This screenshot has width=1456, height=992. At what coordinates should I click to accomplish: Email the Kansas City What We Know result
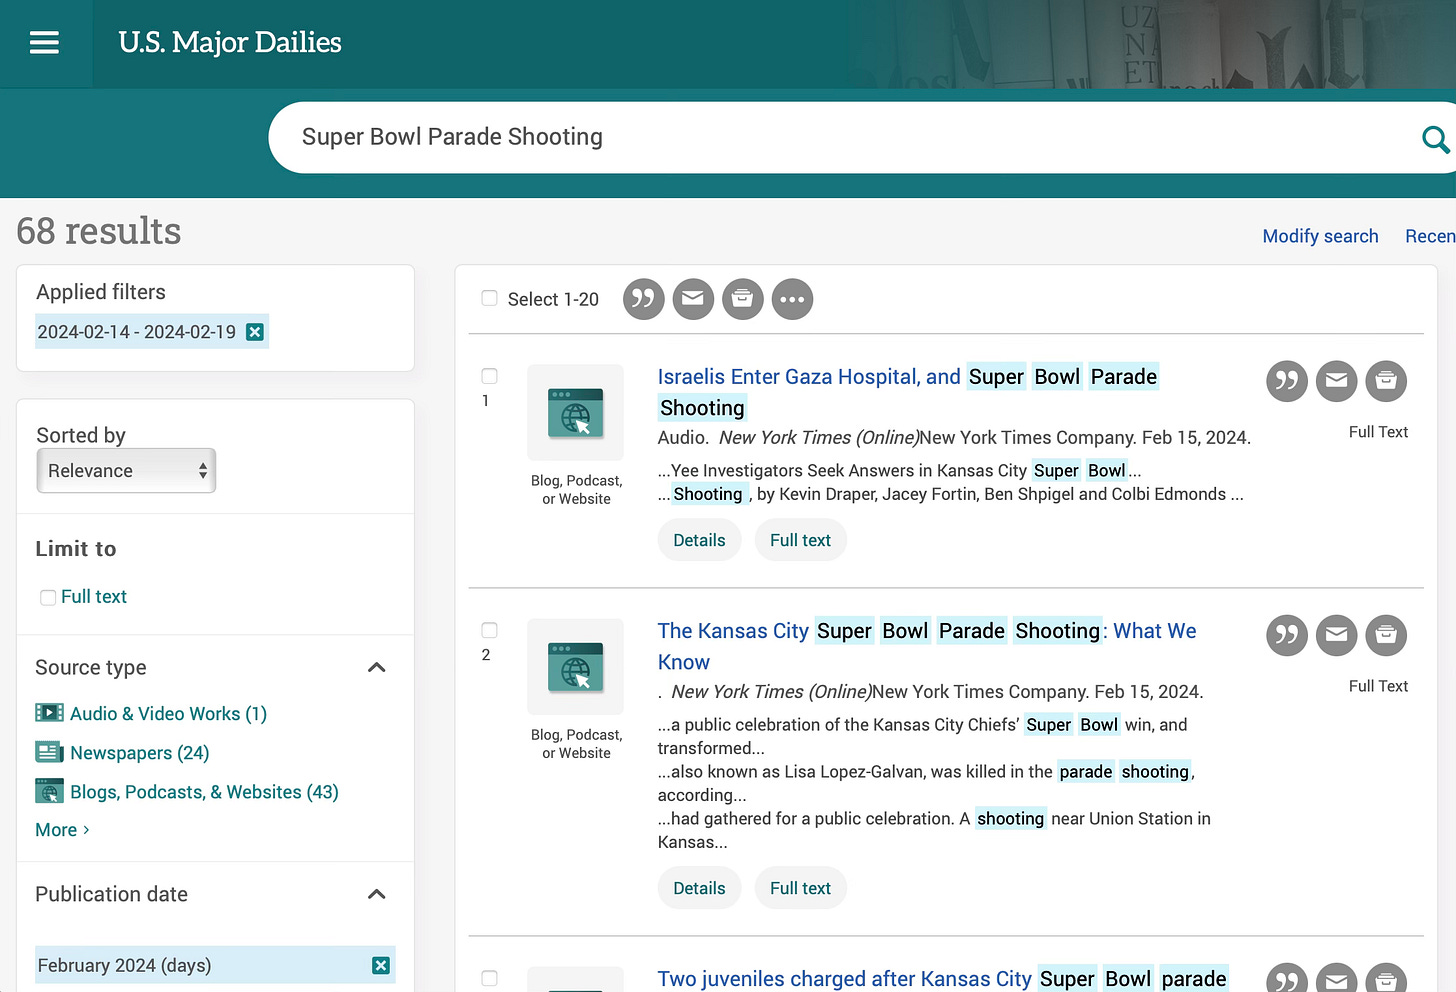(1336, 635)
